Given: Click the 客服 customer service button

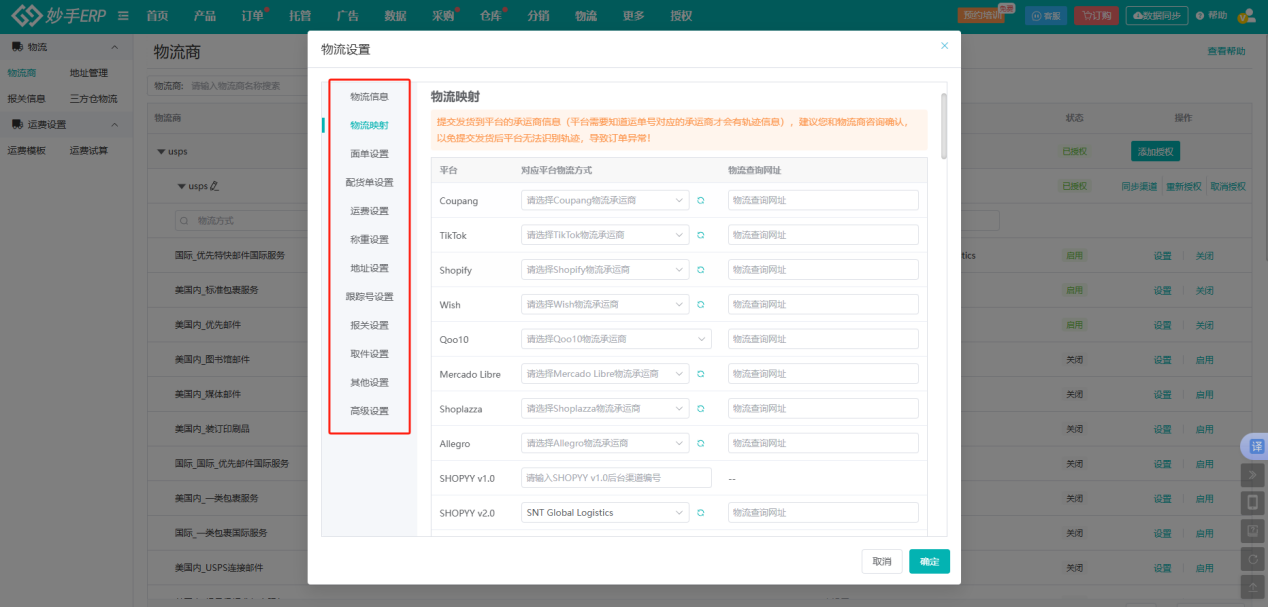Looking at the screenshot, I should [x=1046, y=16].
